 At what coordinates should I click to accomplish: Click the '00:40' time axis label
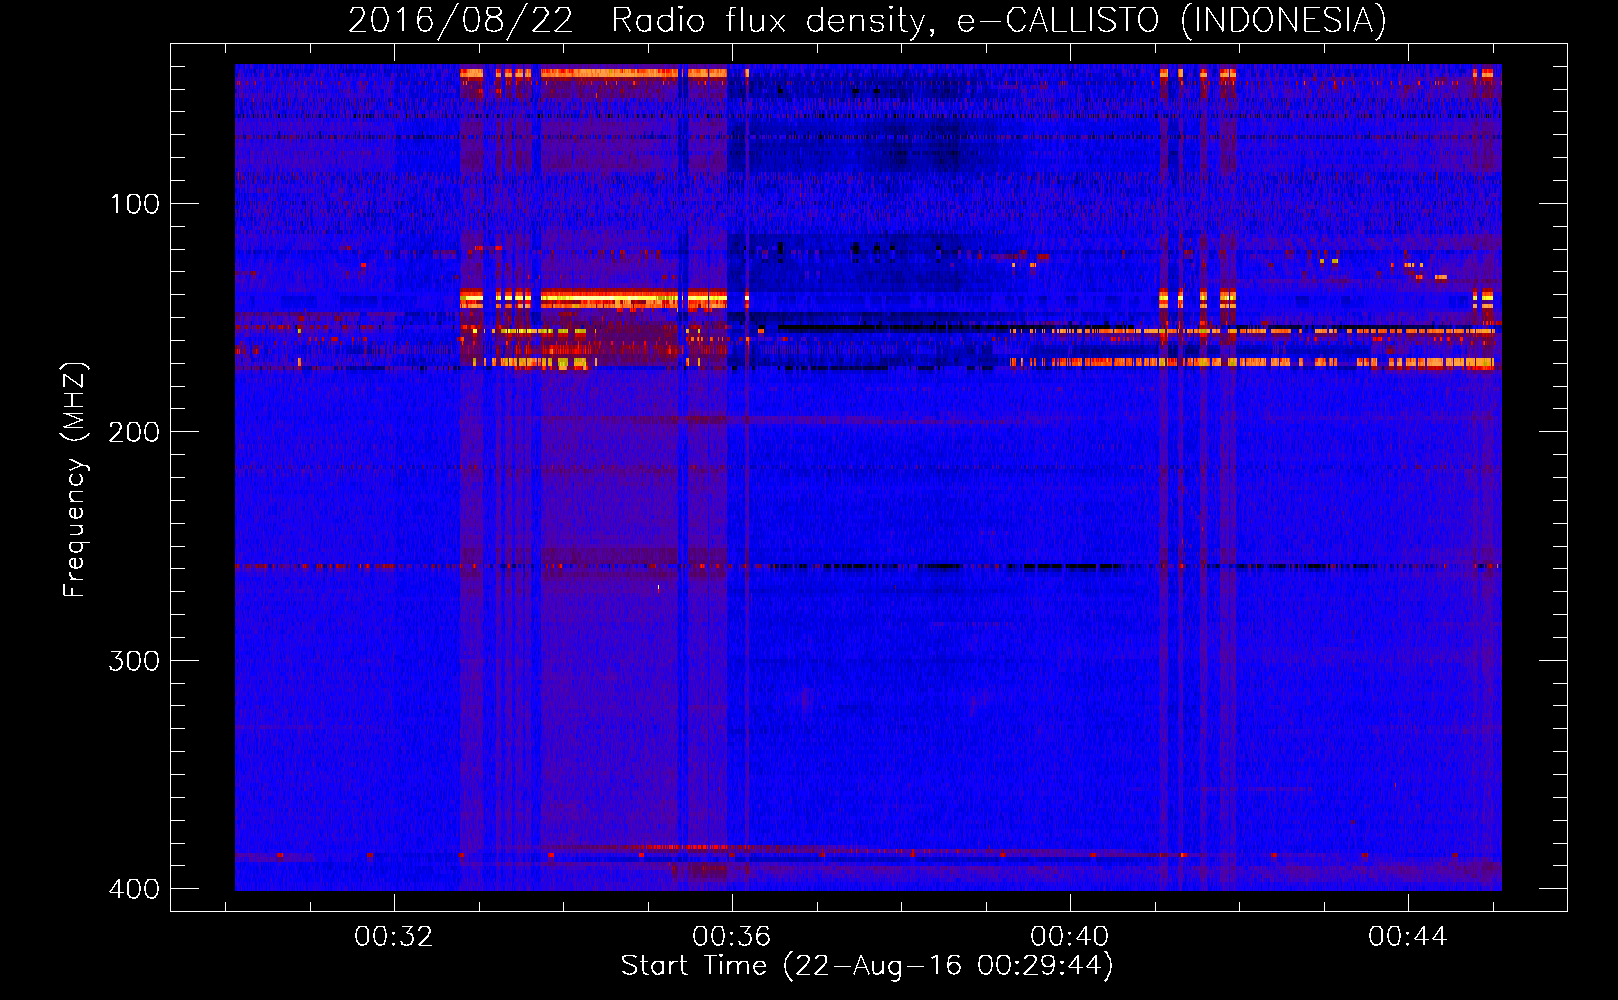point(1070,937)
